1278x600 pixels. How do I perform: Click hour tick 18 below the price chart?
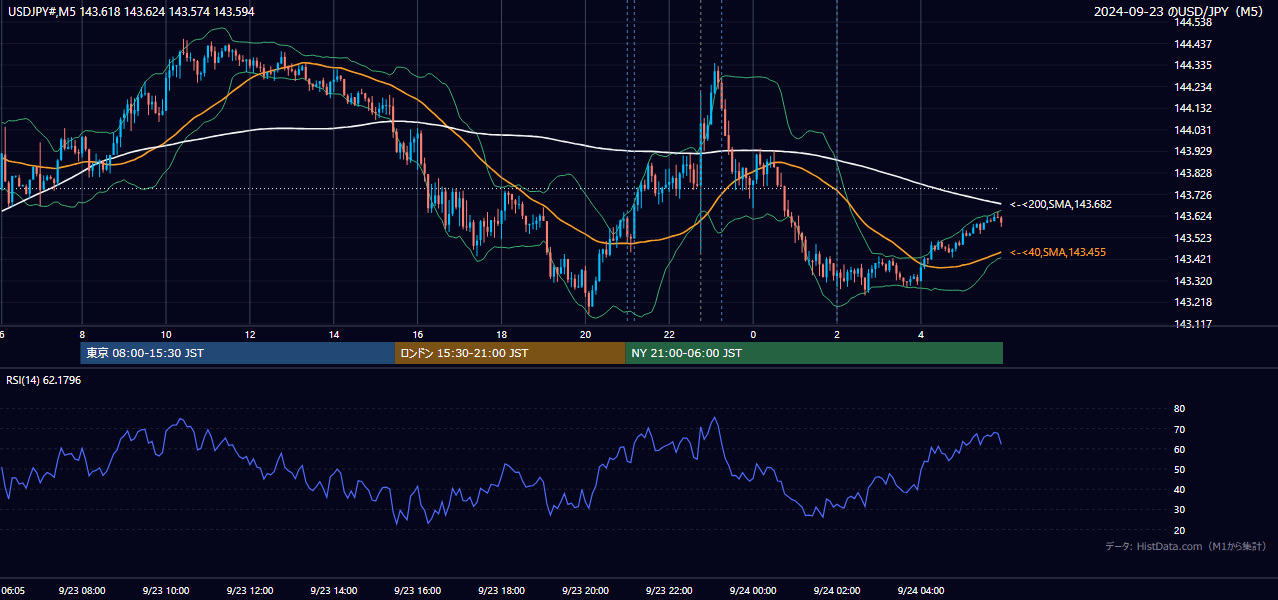[502, 335]
